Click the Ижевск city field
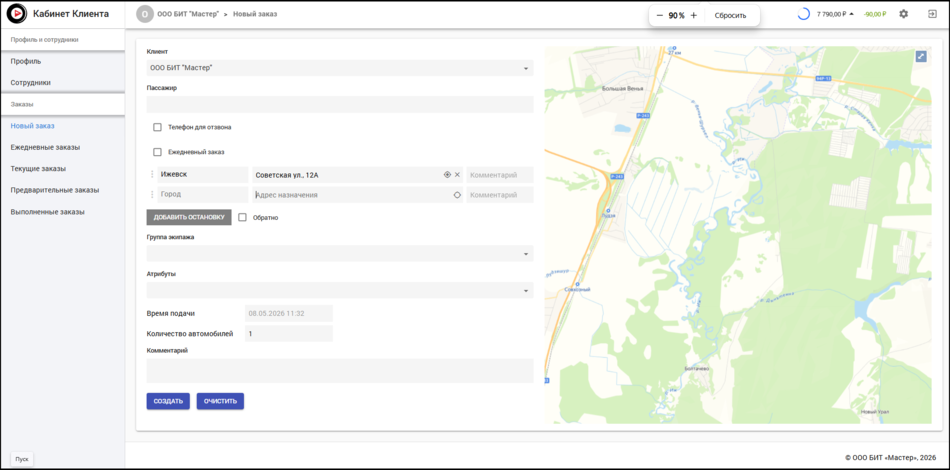The width and height of the screenshot is (950, 470). (x=202, y=175)
